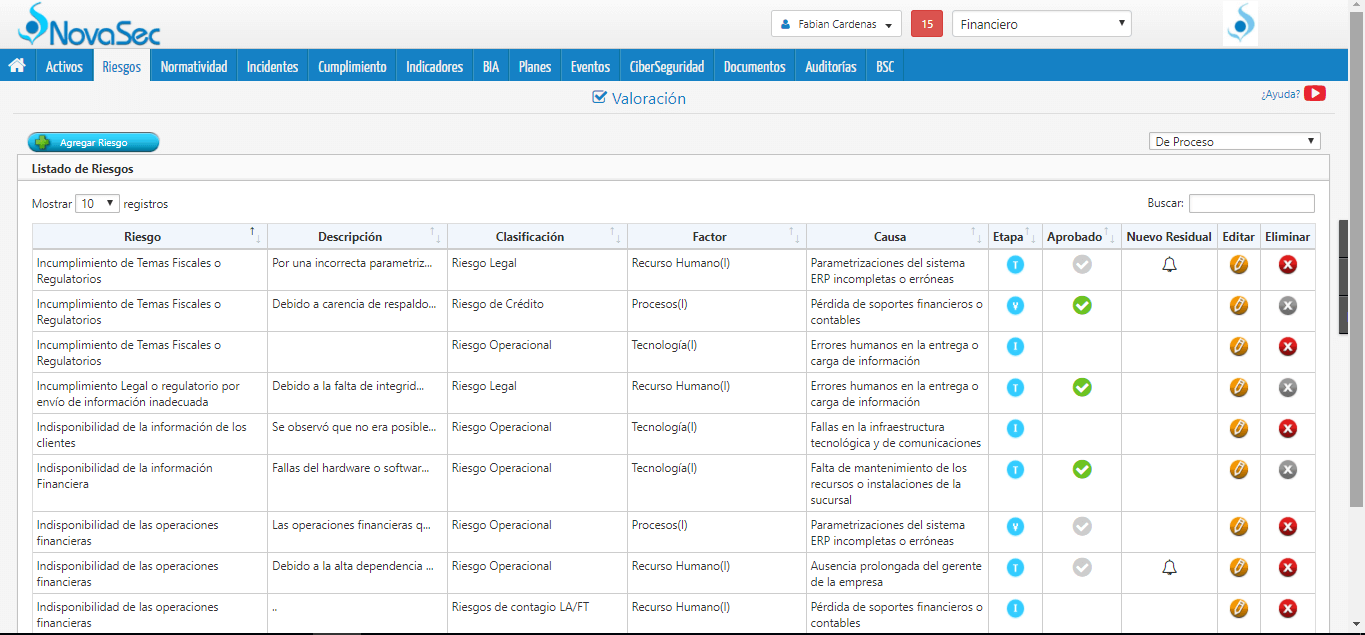Click bell icon in 'Ausencia prolongada del gerente' row
Viewport: 1365px width, 635px height.
coord(1169,567)
